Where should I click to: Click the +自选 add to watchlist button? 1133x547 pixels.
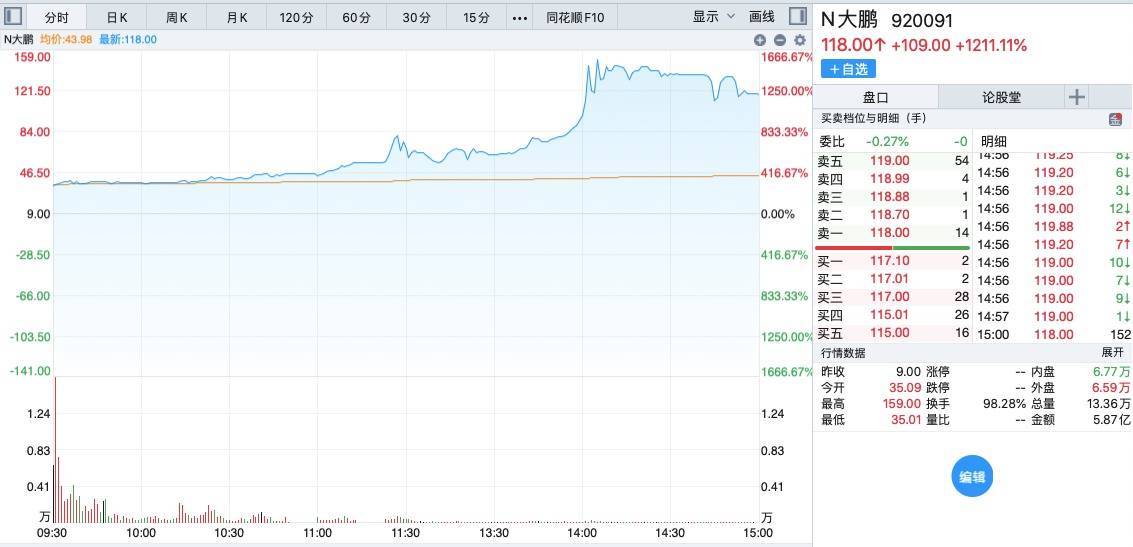848,69
